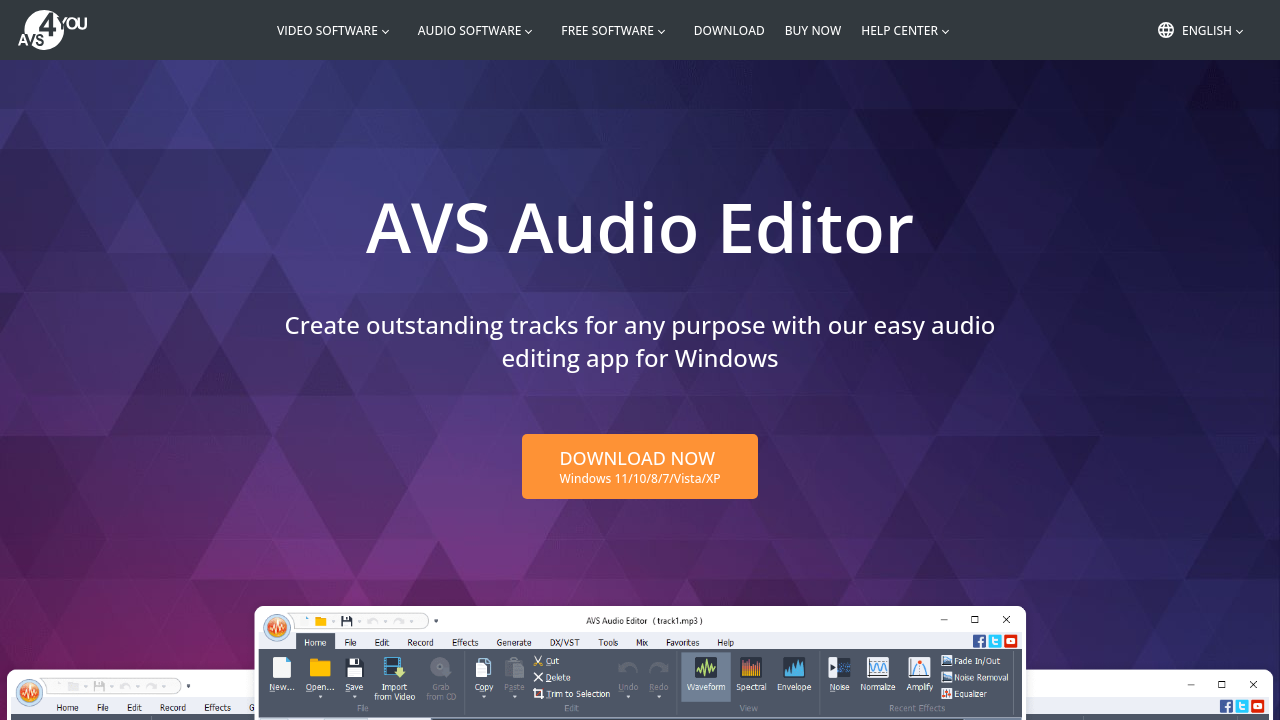Switch to Spectral view
This screenshot has width=1280, height=720.
(751, 674)
